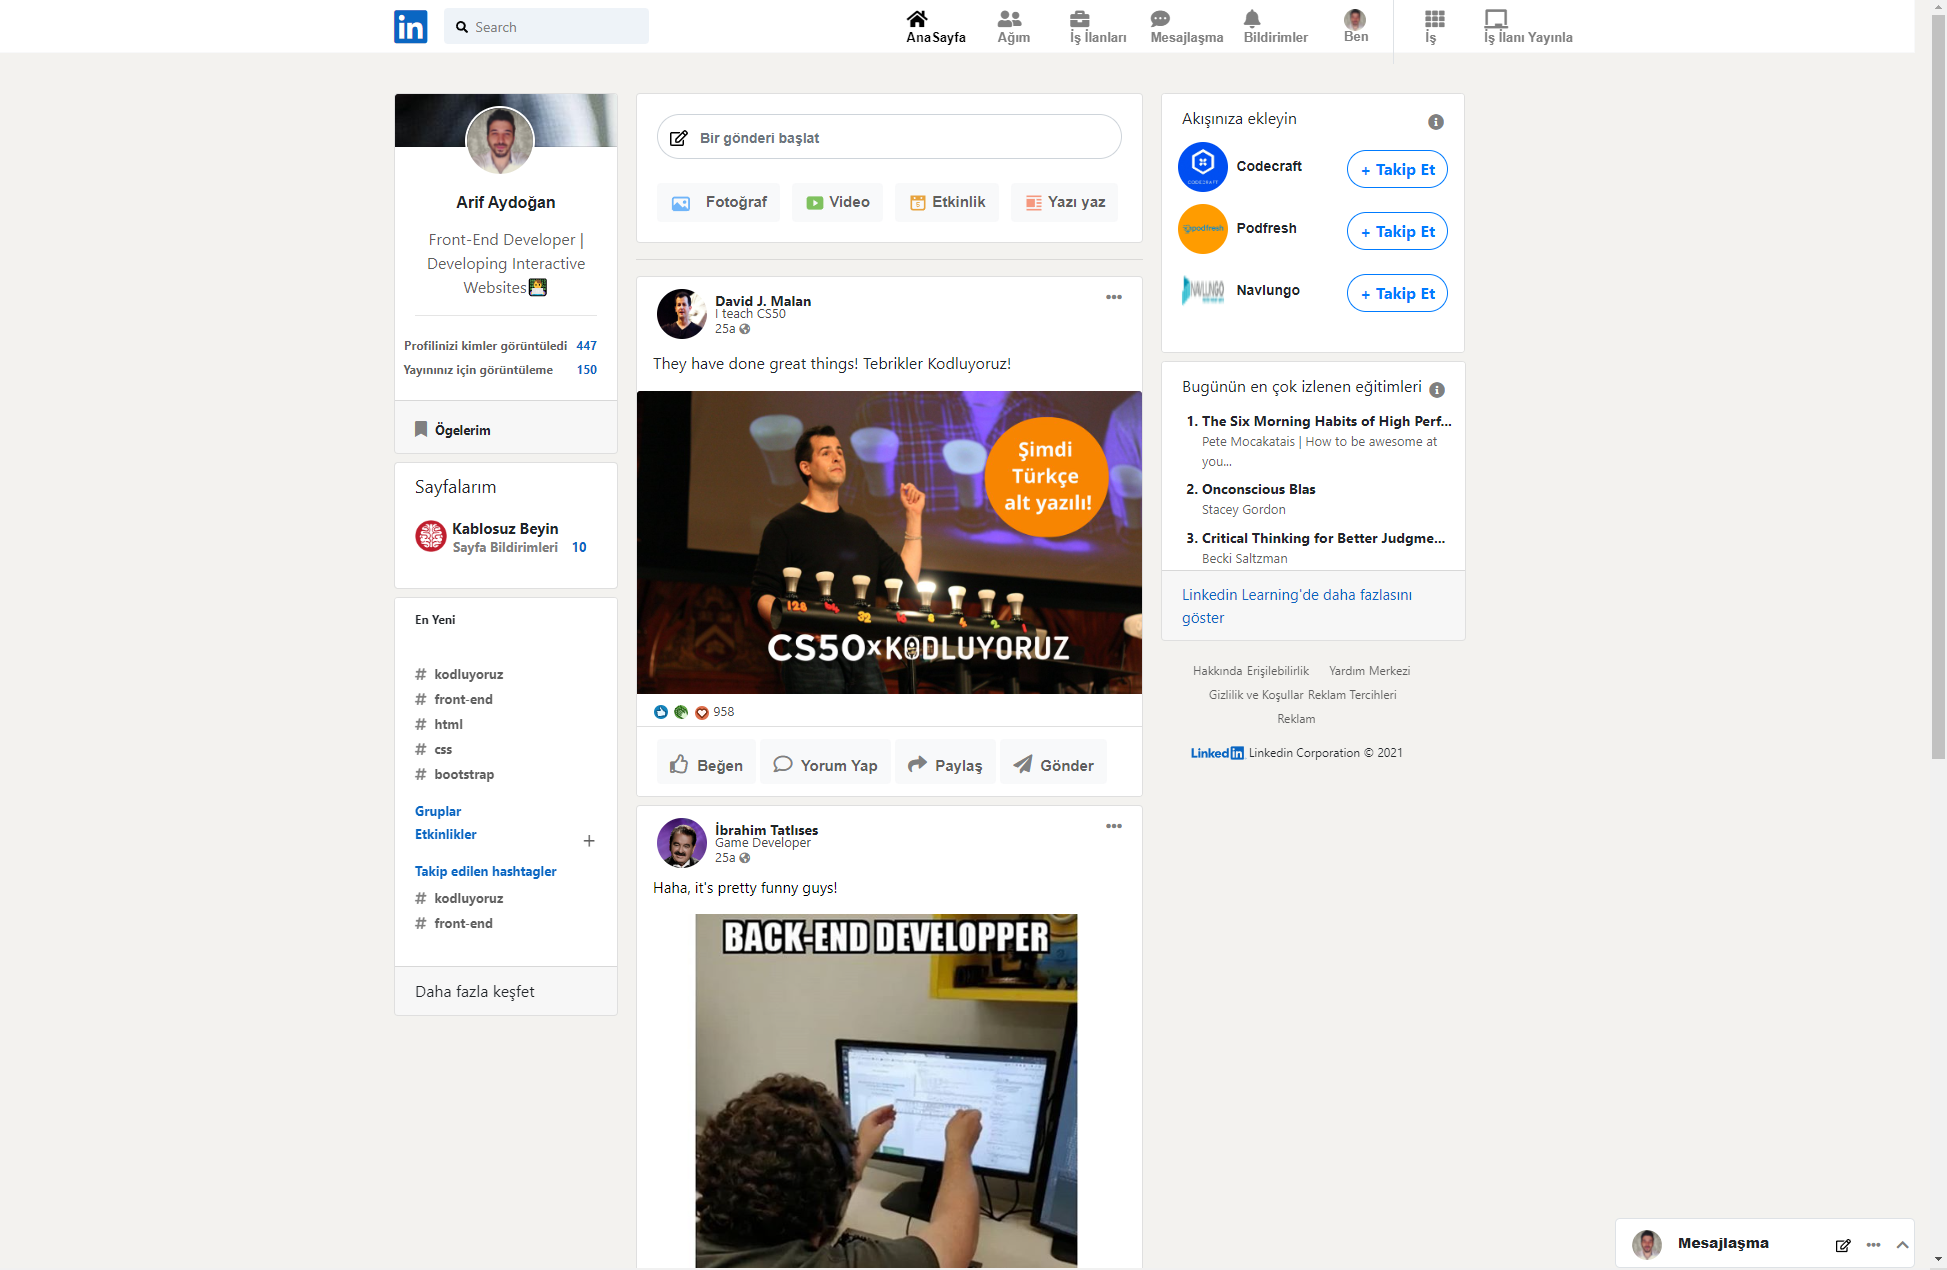
Task: Click the Gönder send icon
Action: click(x=1023, y=764)
